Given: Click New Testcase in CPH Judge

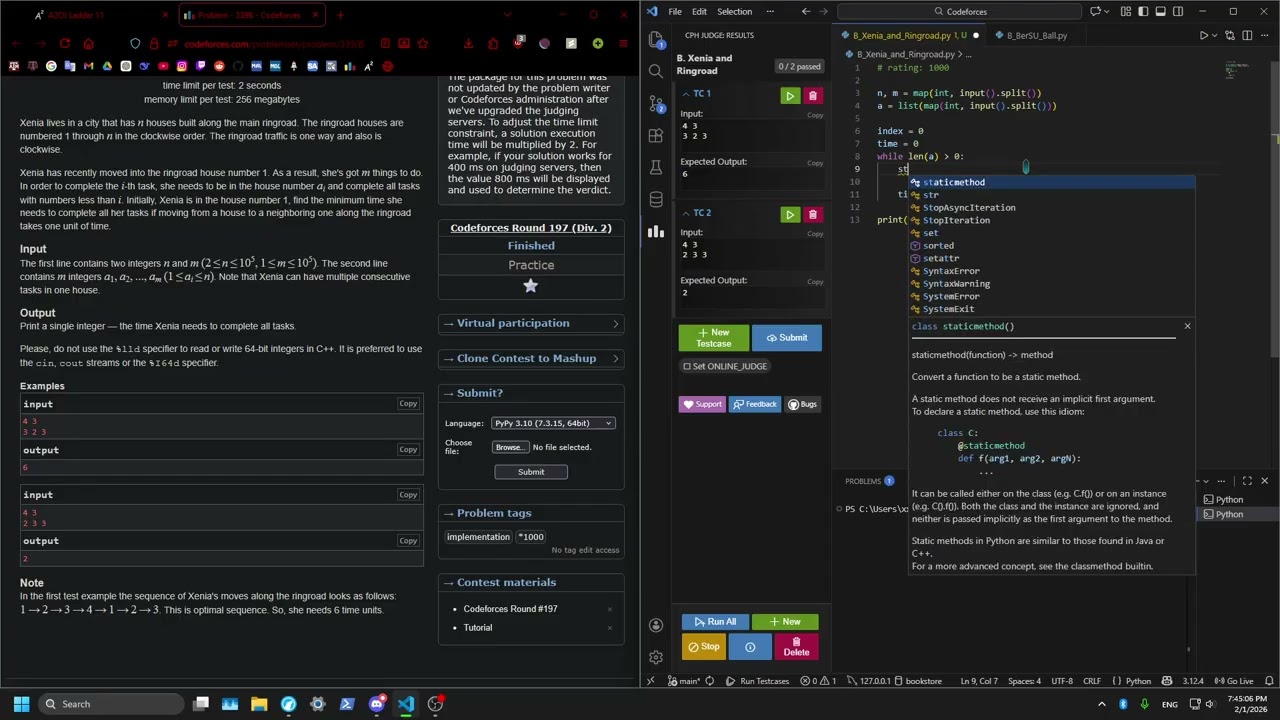Looking at the screenshot, I should click(713, 338).
